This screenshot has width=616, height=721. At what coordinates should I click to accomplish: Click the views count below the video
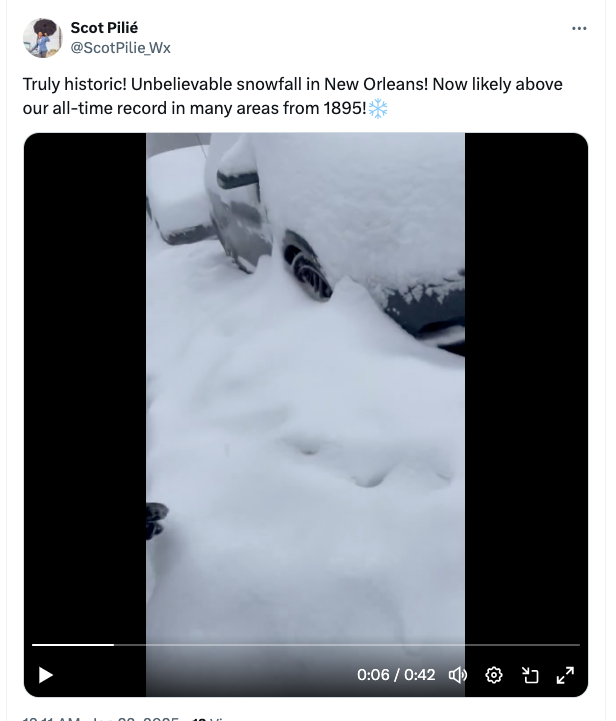pyautogui.click(x=208, y=719)
